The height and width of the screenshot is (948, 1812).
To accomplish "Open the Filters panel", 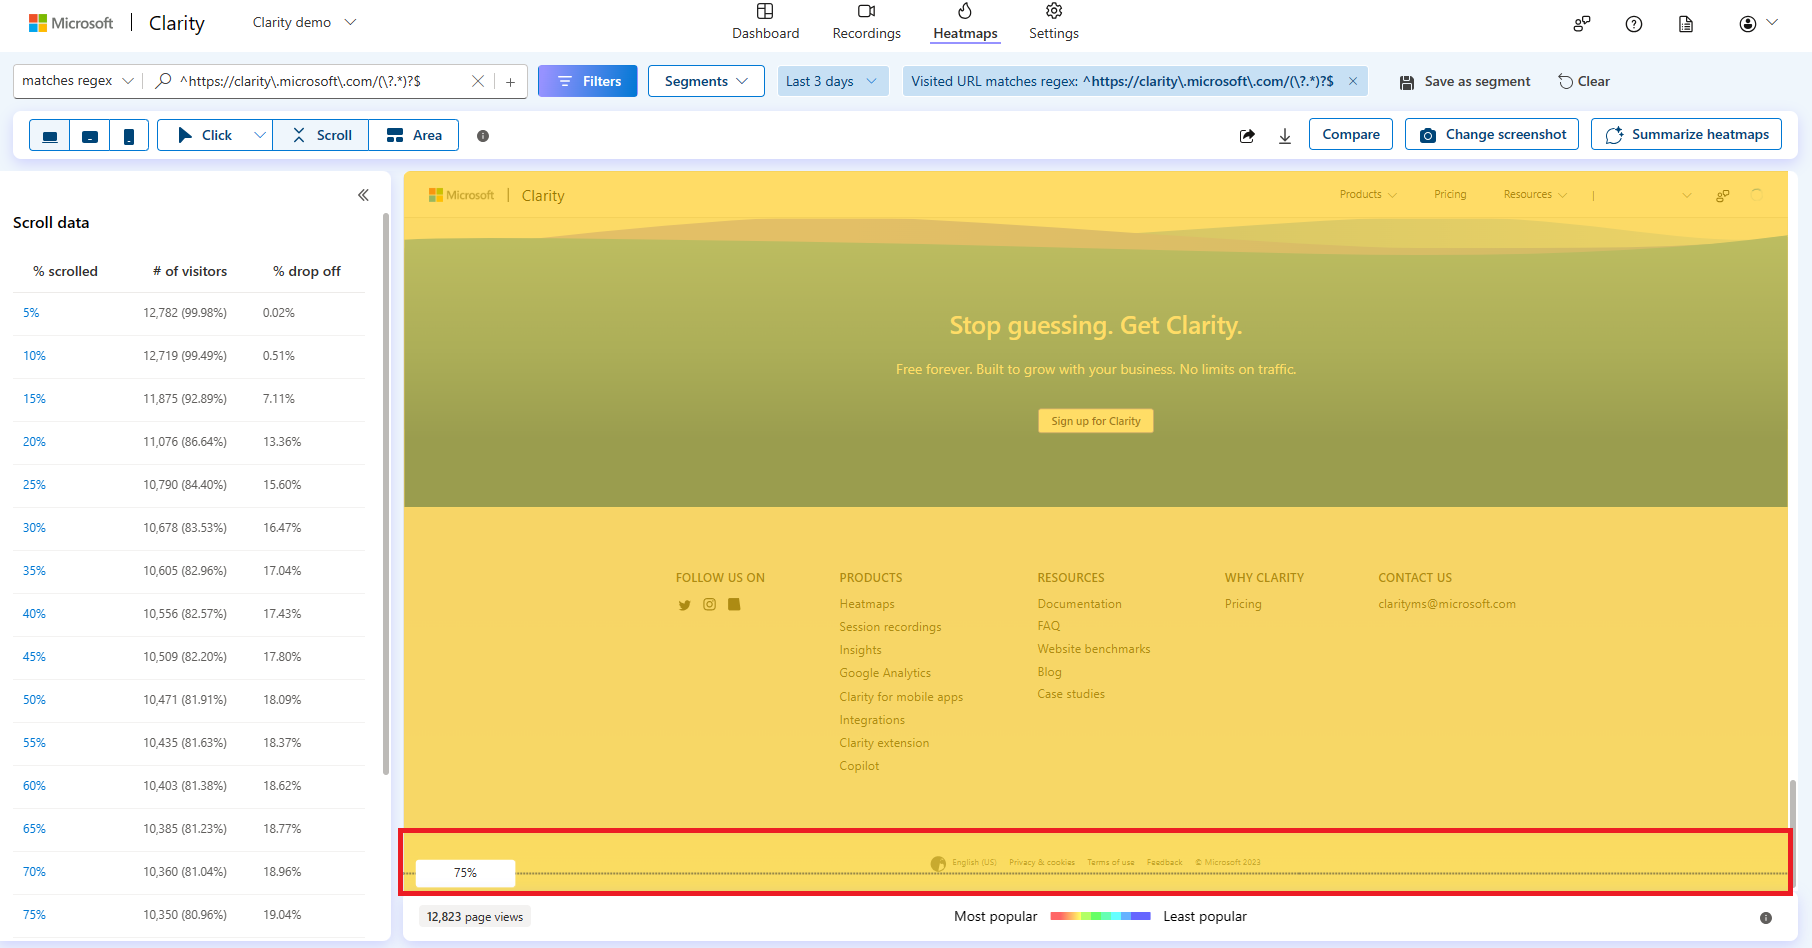I will click(x=588, y=81).
